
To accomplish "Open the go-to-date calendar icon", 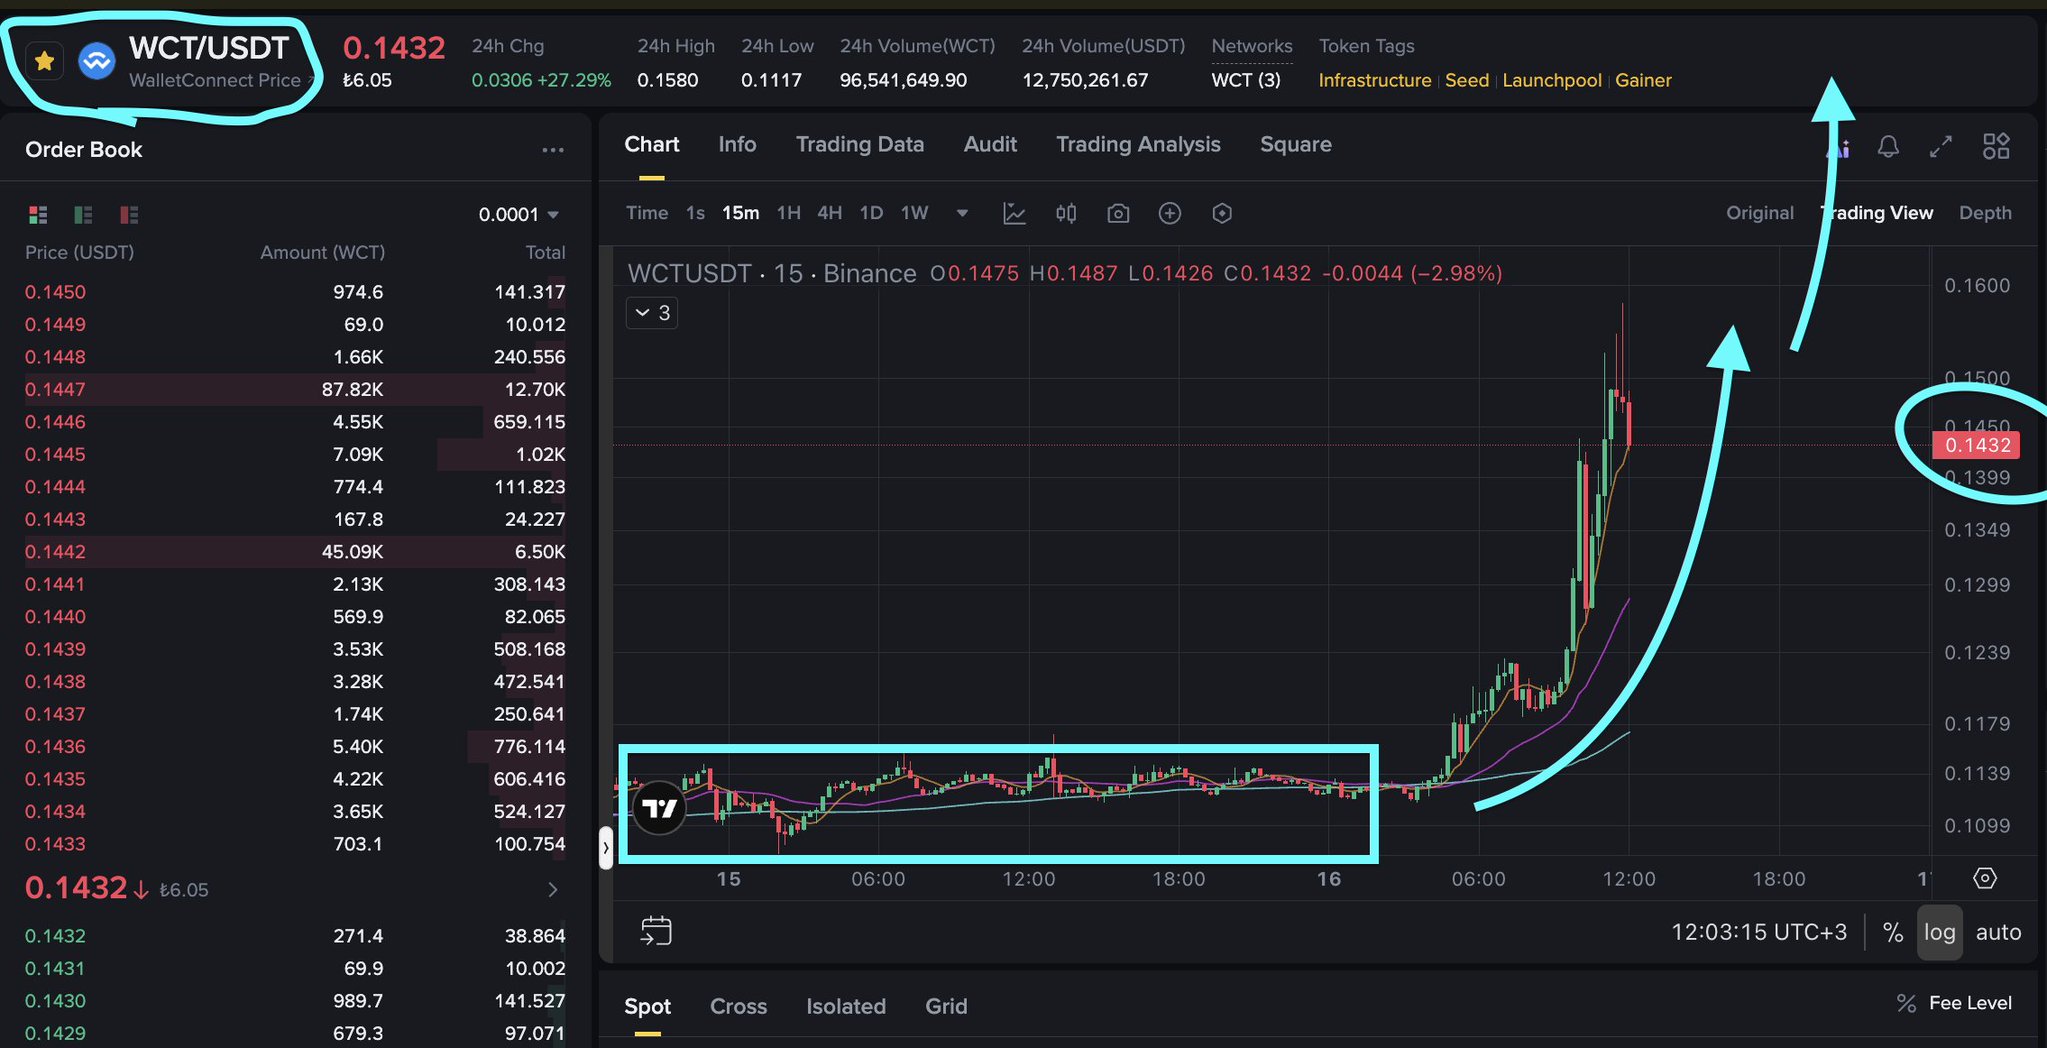I will 656,931.
